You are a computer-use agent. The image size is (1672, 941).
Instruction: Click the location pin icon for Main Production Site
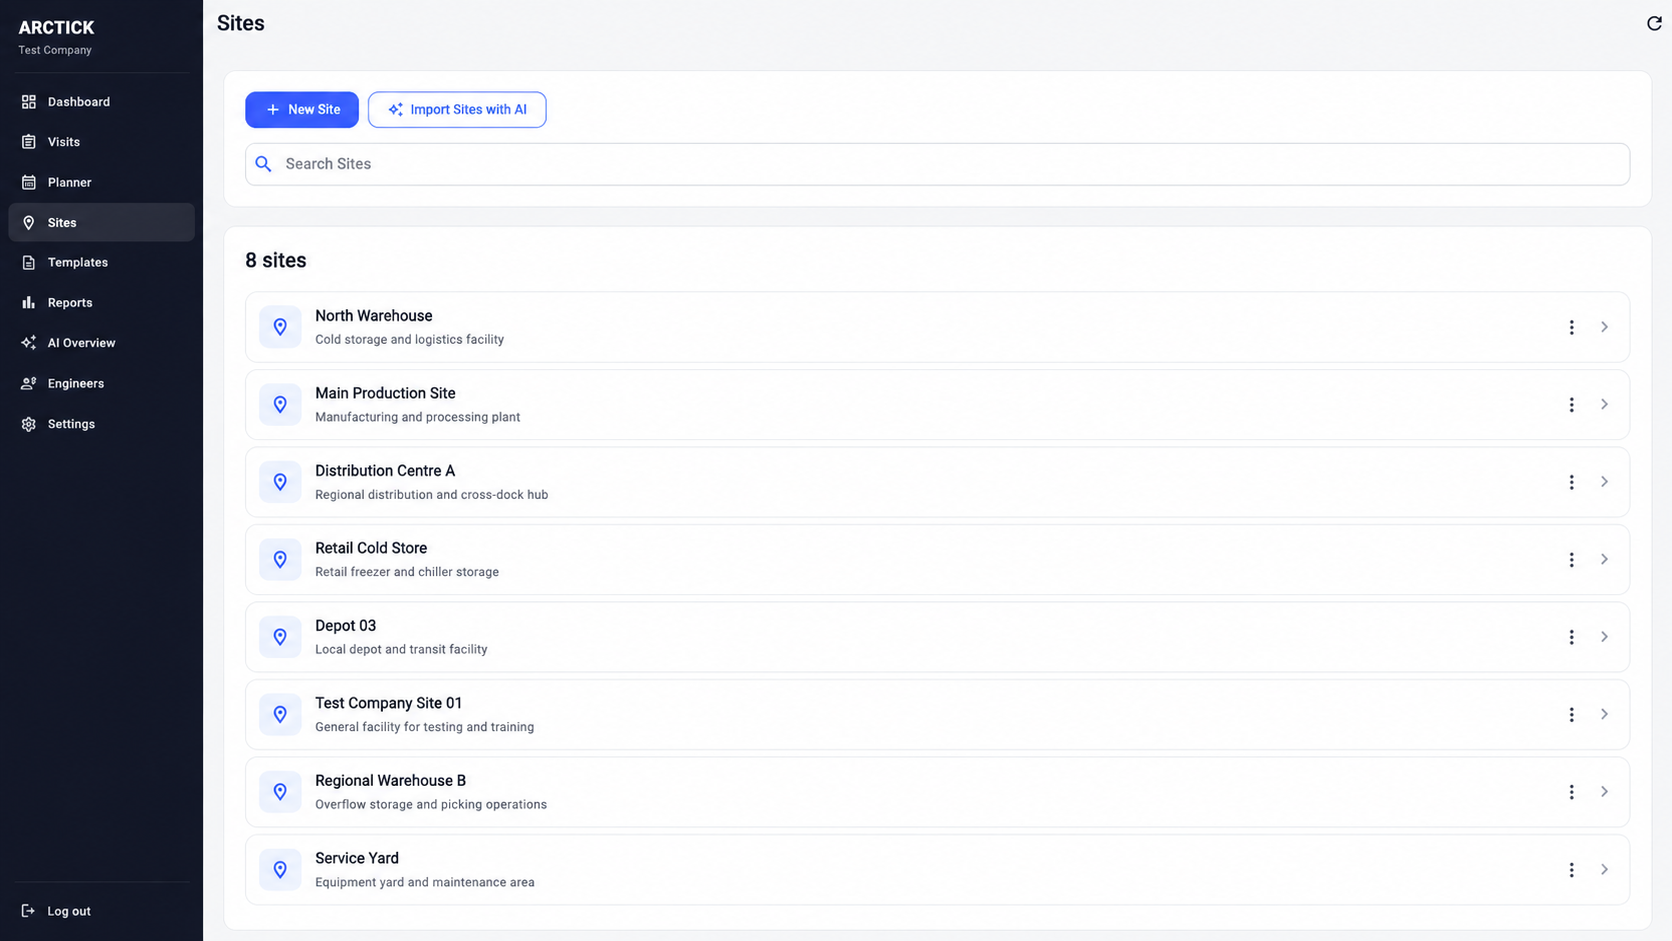pyautogui.click(x=280, y=404)
